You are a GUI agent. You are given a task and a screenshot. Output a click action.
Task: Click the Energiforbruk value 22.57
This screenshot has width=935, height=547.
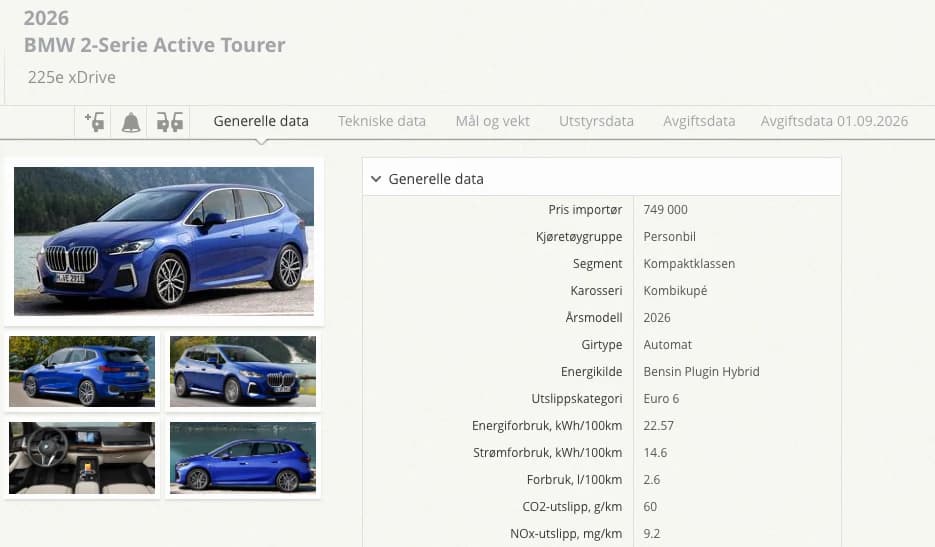click(x=658, y=426)
